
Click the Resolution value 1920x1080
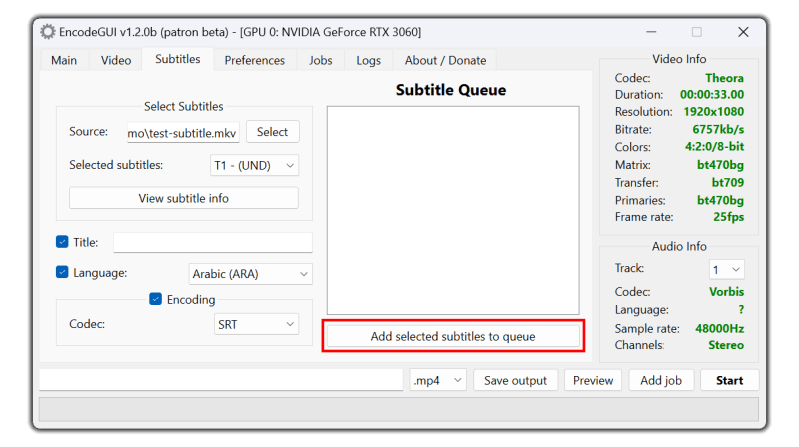click(713, 112)
